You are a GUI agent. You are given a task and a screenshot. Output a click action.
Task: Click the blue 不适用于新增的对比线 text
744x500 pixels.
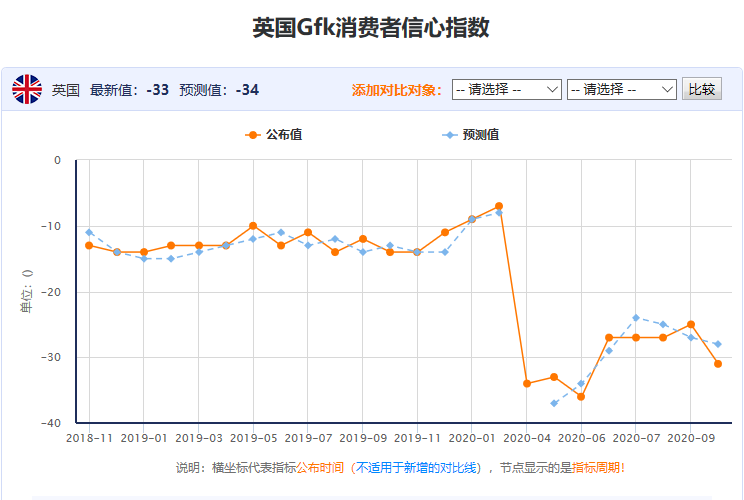[x=416, y=468]
